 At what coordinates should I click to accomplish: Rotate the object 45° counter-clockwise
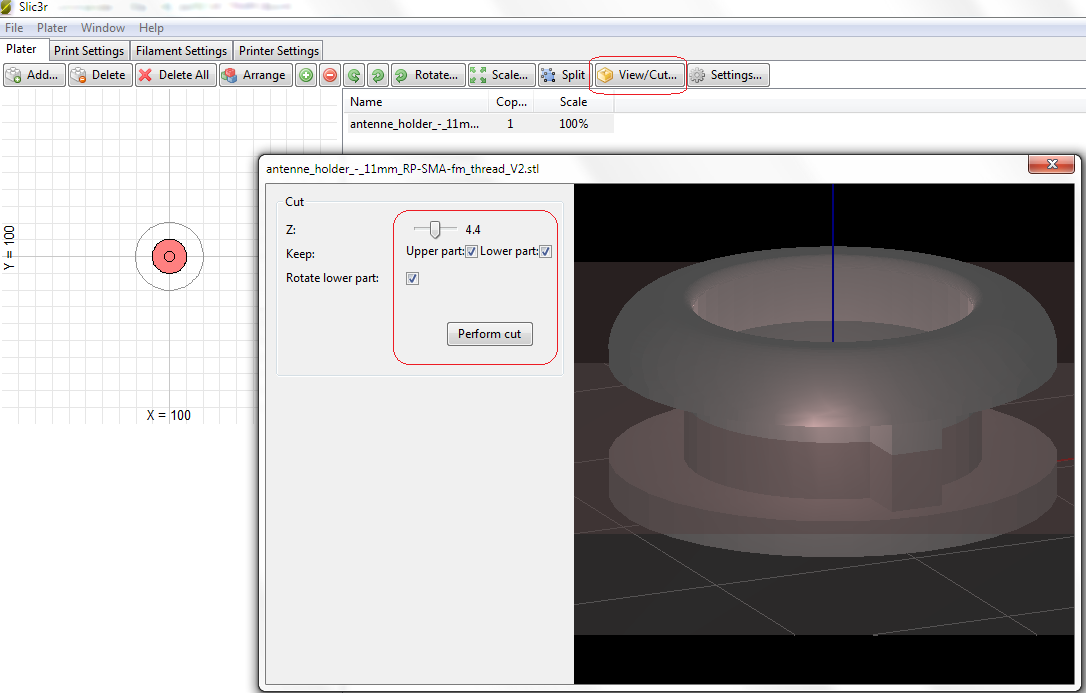pos(353,75)
